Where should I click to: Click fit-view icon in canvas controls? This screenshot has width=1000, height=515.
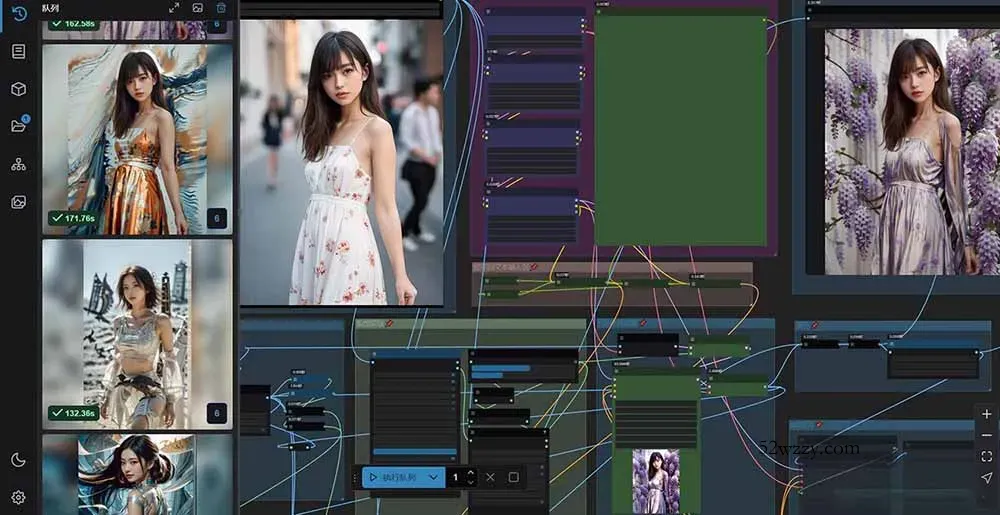click(986, 457)
